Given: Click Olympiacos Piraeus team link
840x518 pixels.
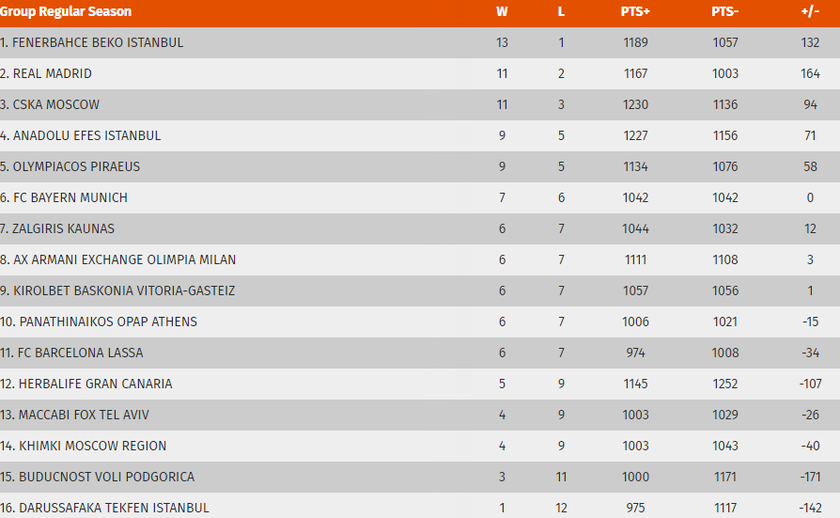Looking at the screenshot, I should [x=76, y=167].
